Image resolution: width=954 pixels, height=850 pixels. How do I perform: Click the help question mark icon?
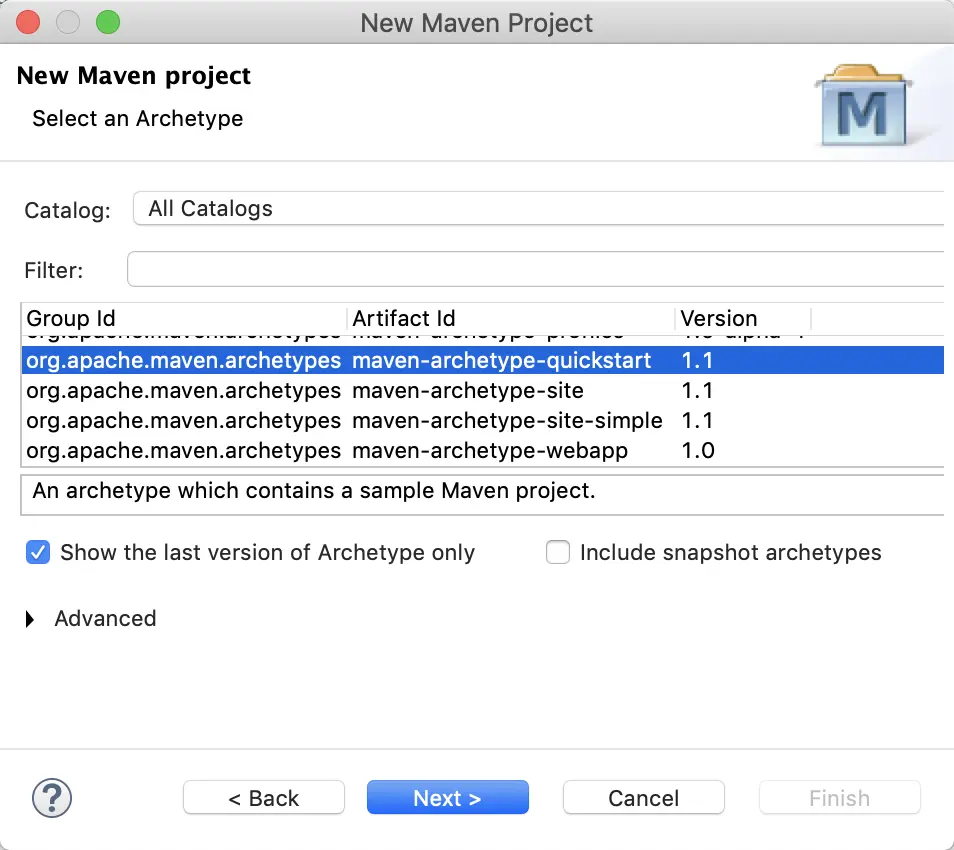click(x=52, y=798)
